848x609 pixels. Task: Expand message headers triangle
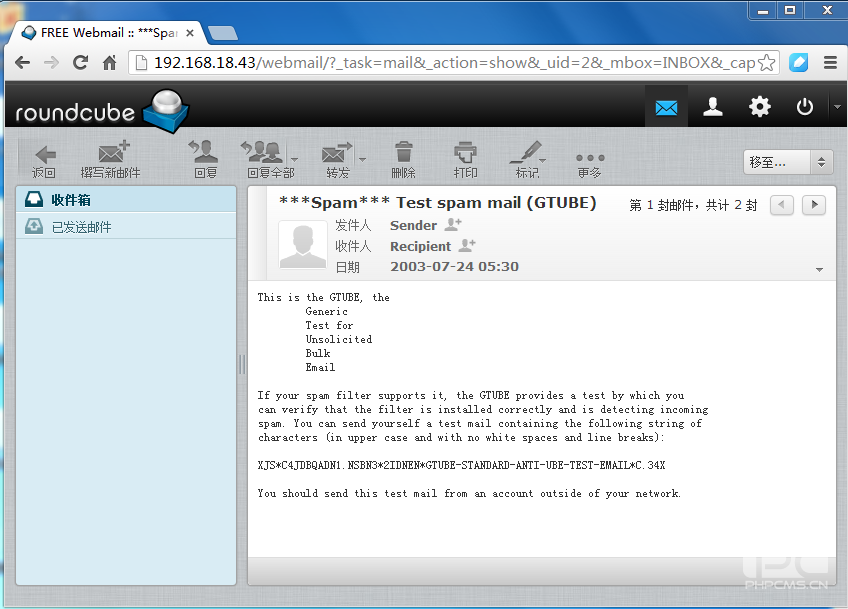(819, 269)
